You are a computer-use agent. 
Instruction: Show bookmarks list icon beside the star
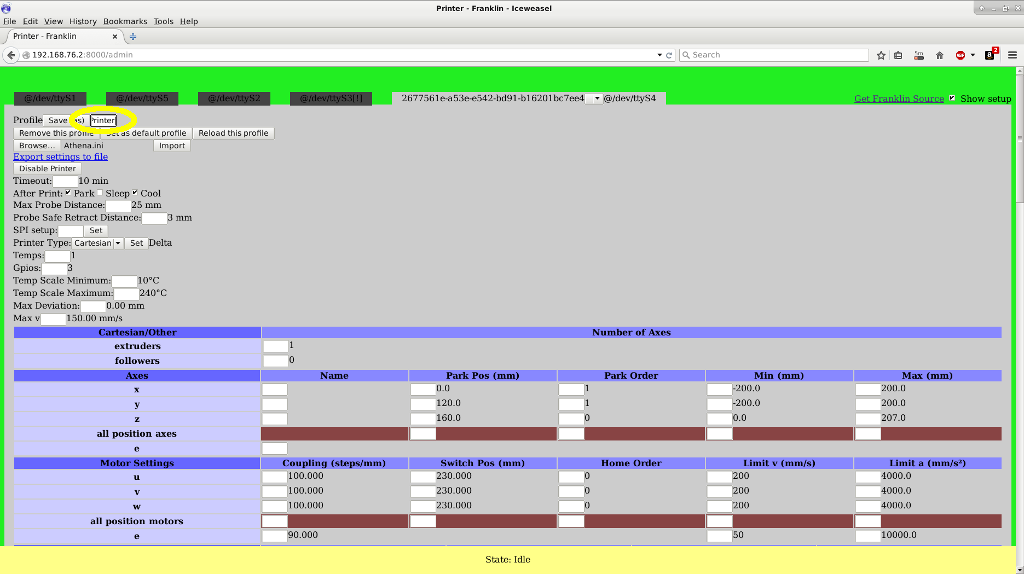click(x=898, y=55)
